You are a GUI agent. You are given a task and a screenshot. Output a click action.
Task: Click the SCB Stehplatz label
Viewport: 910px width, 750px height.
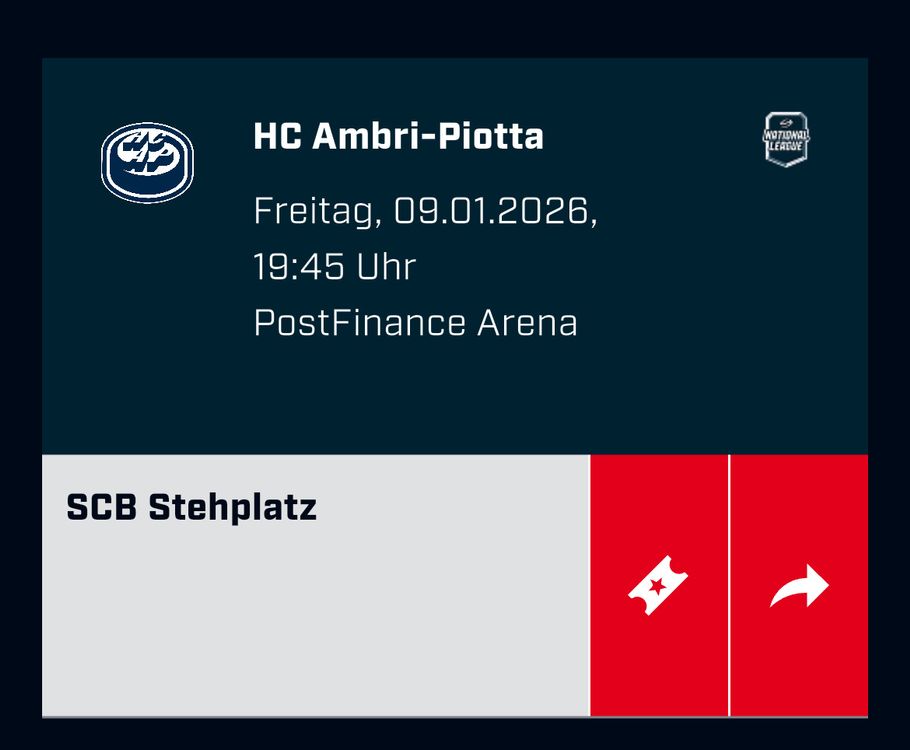(x=192, y=507)
